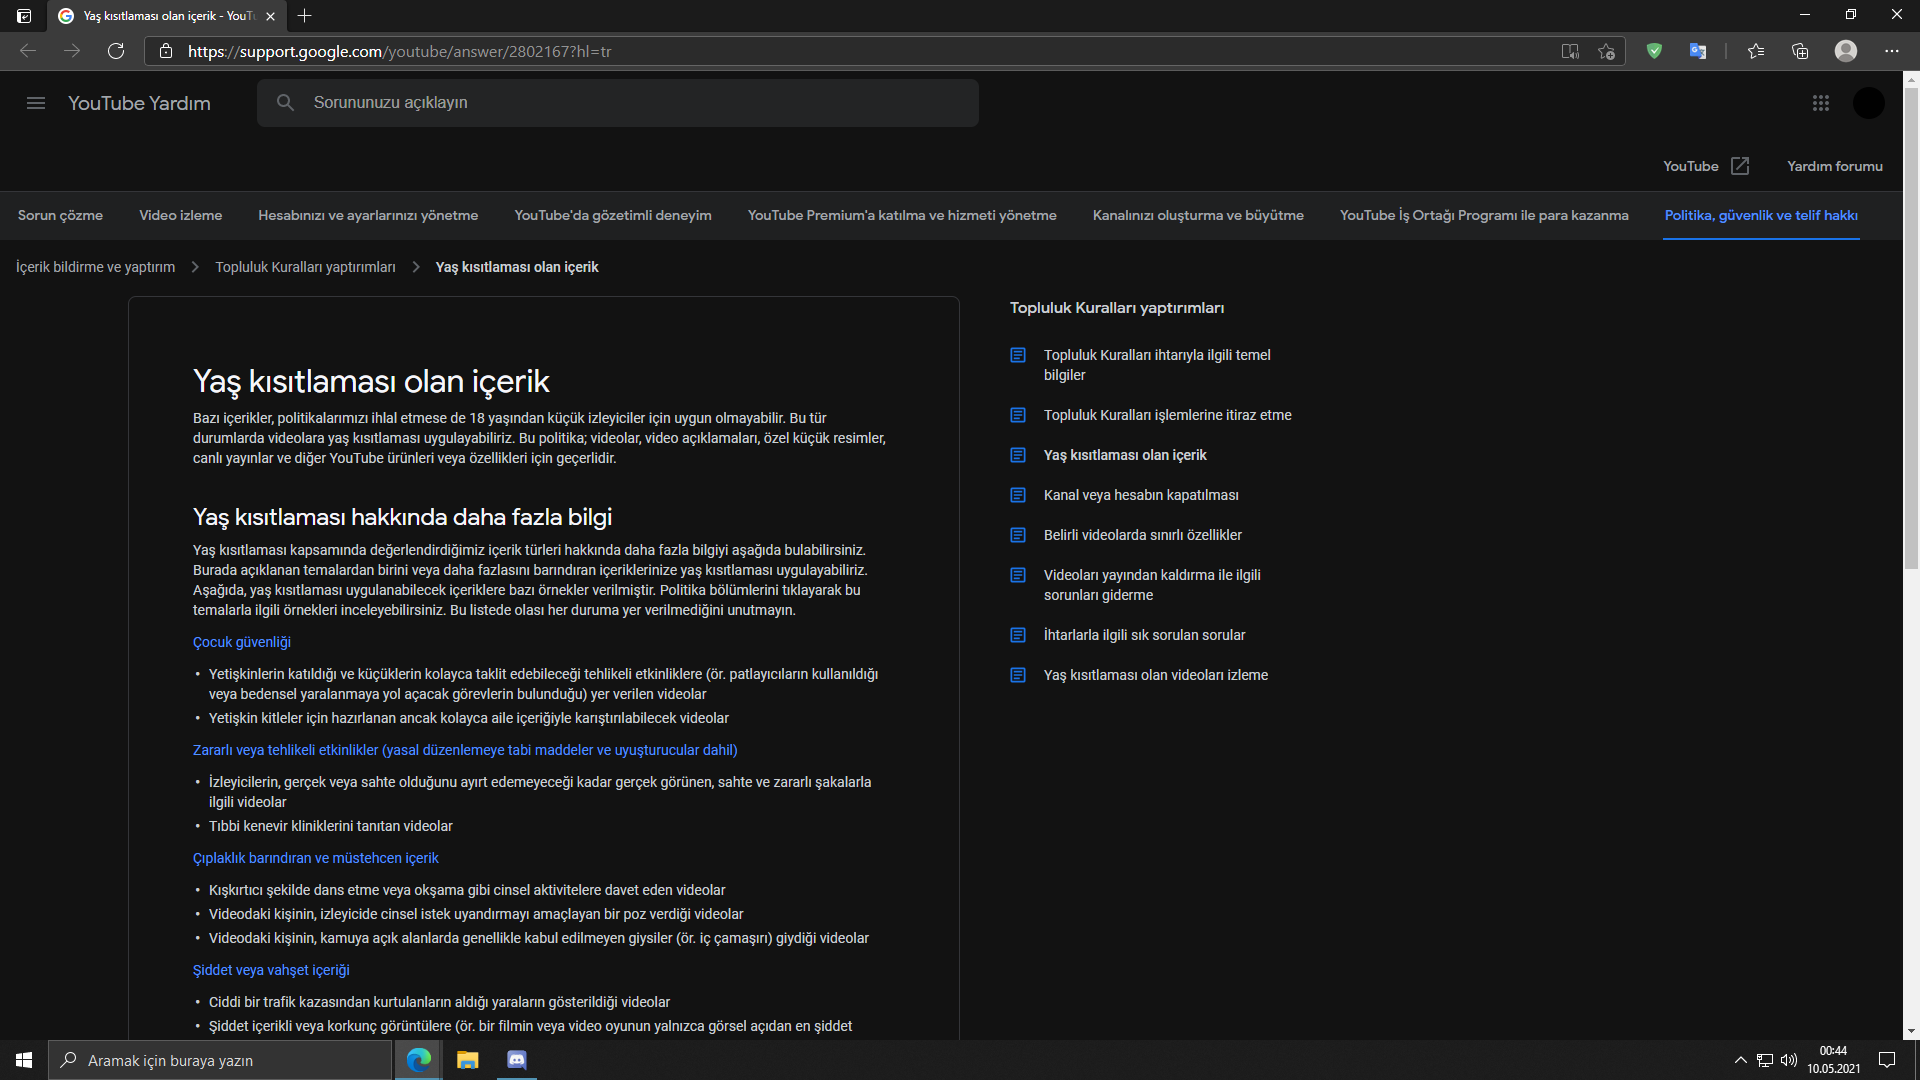Screen dimensions: 1920x1080
Task: Open browser Settings and more menu
Action: [1892, 51]
